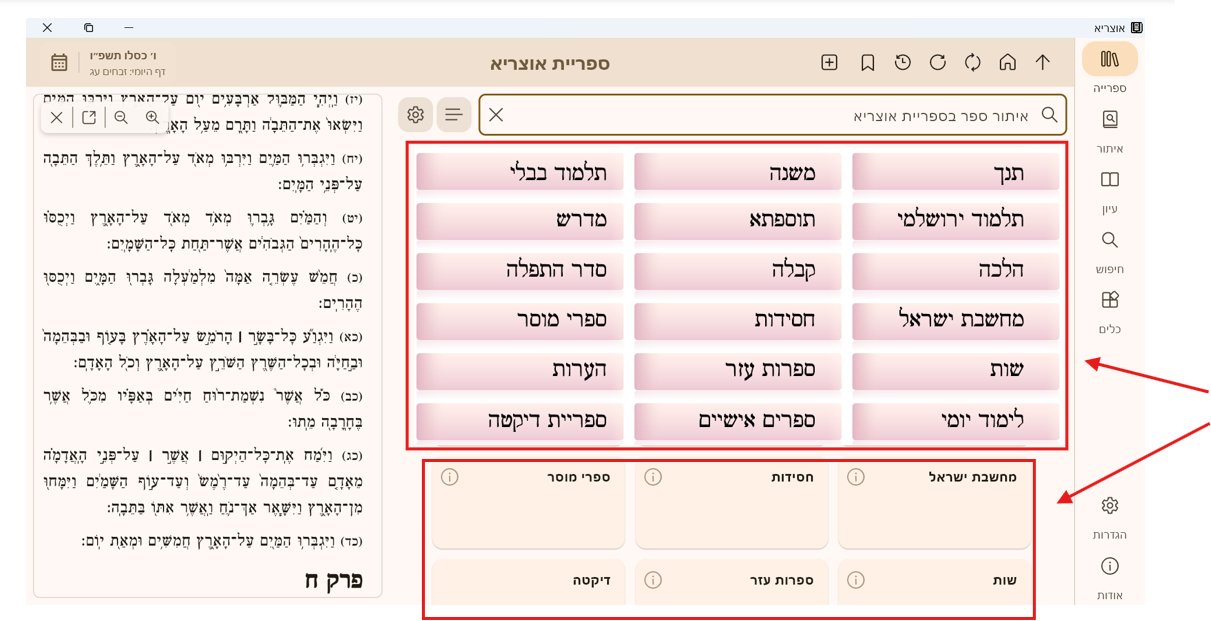The height and width of the screenshot is (621, 1211).
Task: Expand the הלכה category
Action: point(955,271)
